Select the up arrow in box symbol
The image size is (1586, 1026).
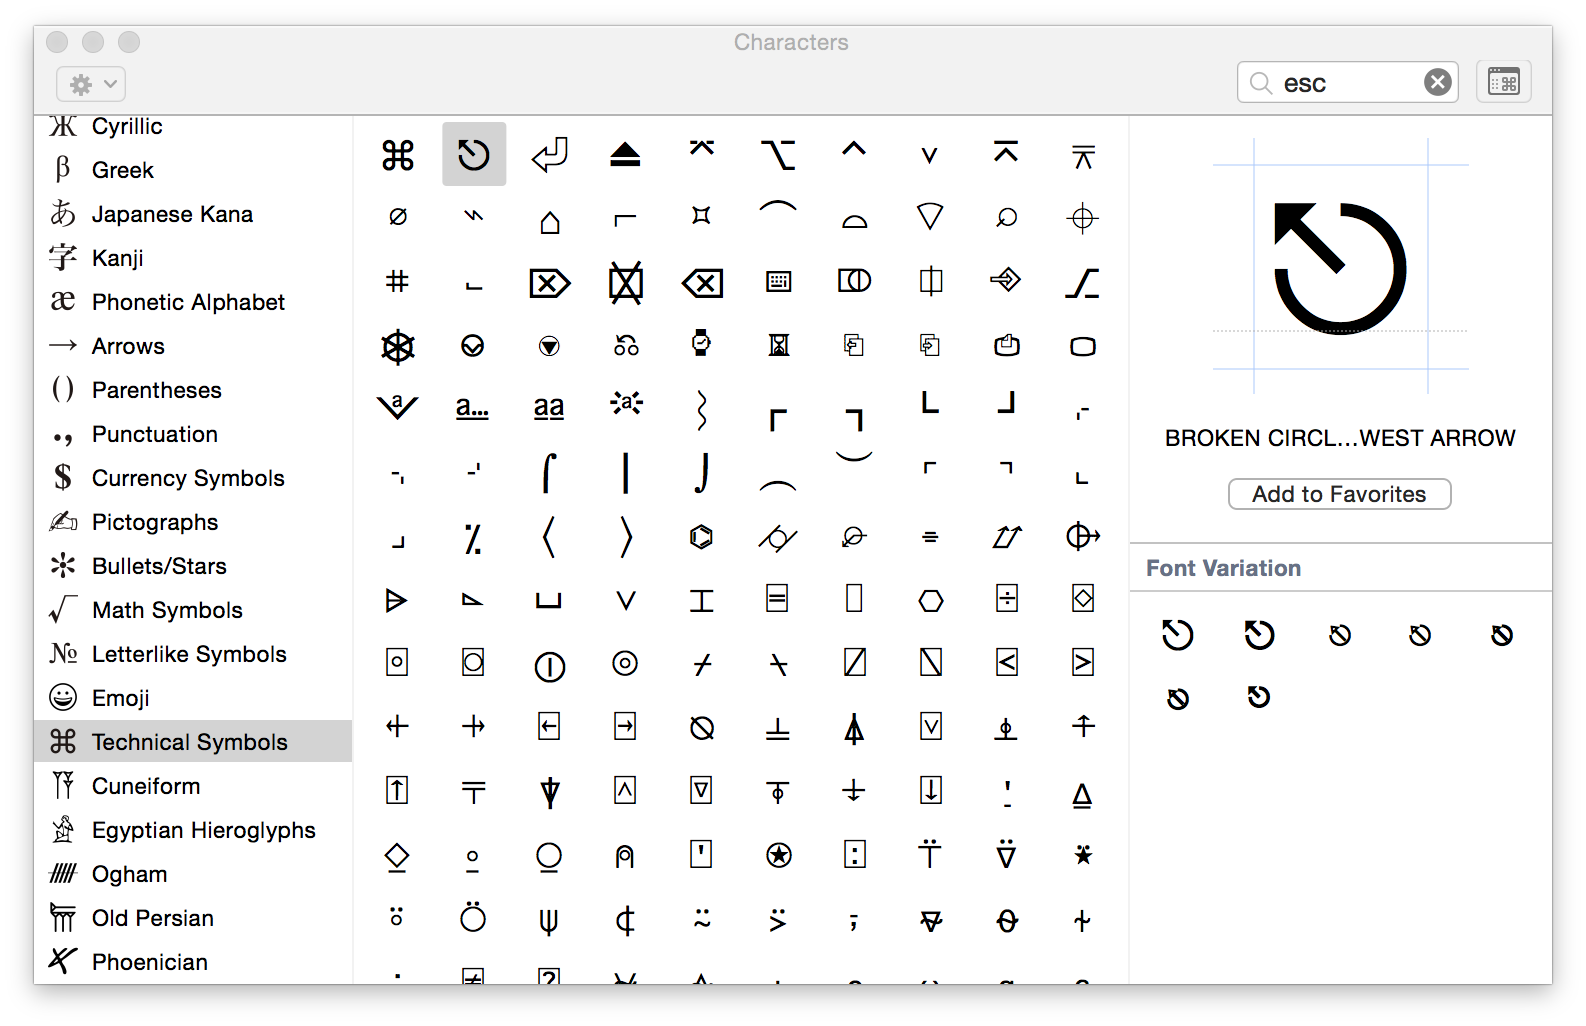point(397,790)
